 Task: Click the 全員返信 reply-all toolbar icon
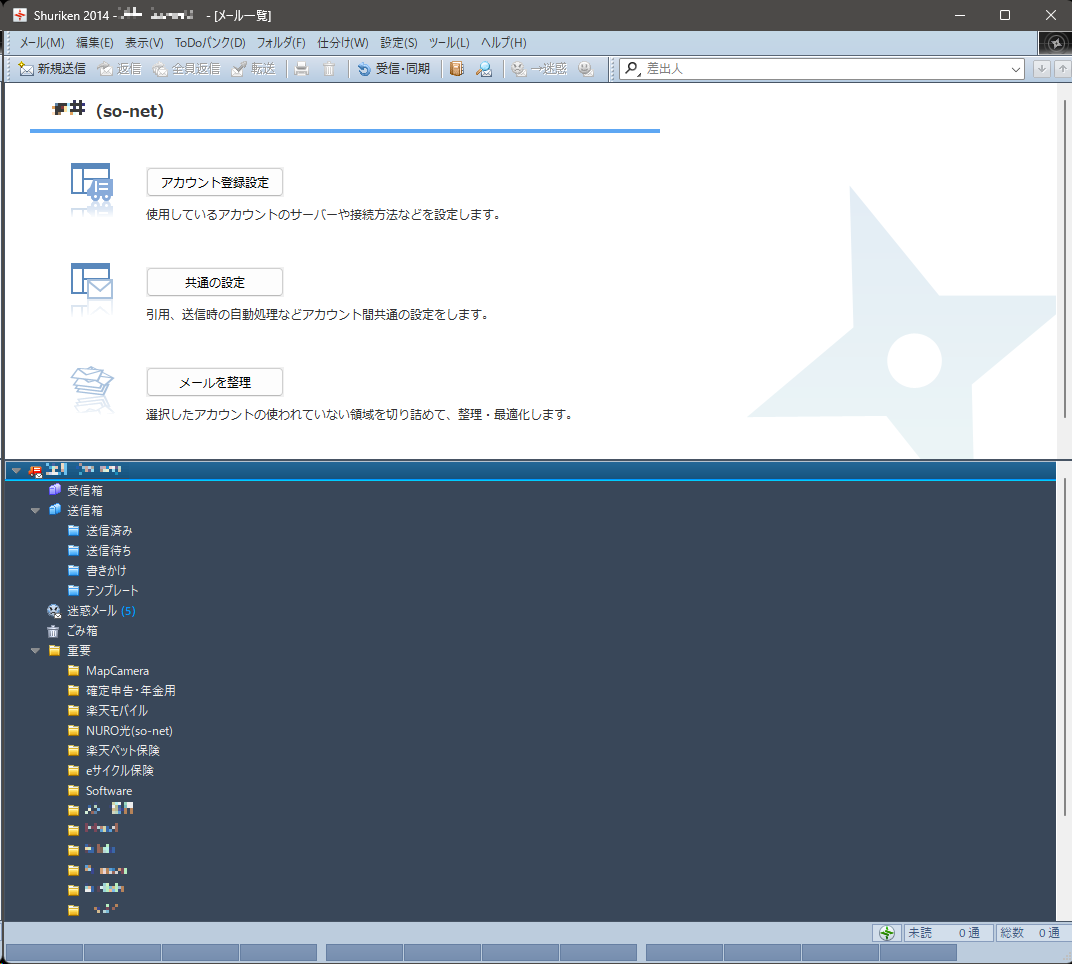coord(160,69)
